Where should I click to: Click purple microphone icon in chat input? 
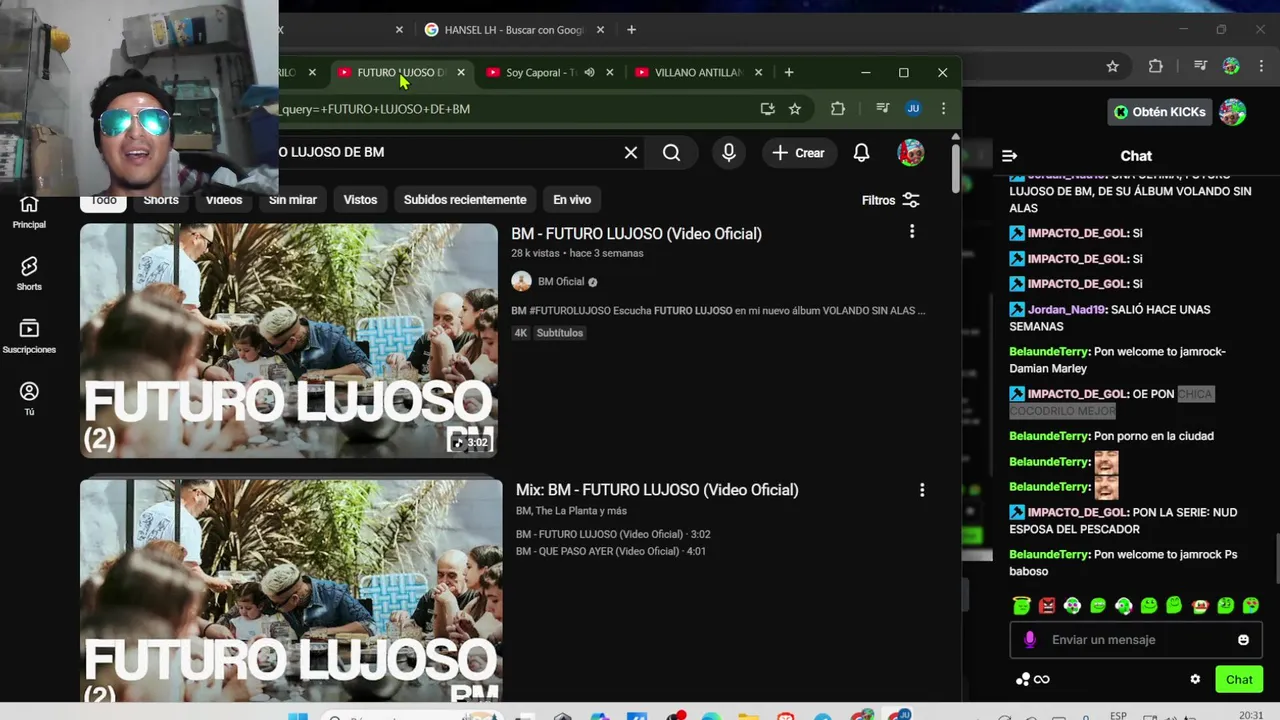tap(1030, 640)
